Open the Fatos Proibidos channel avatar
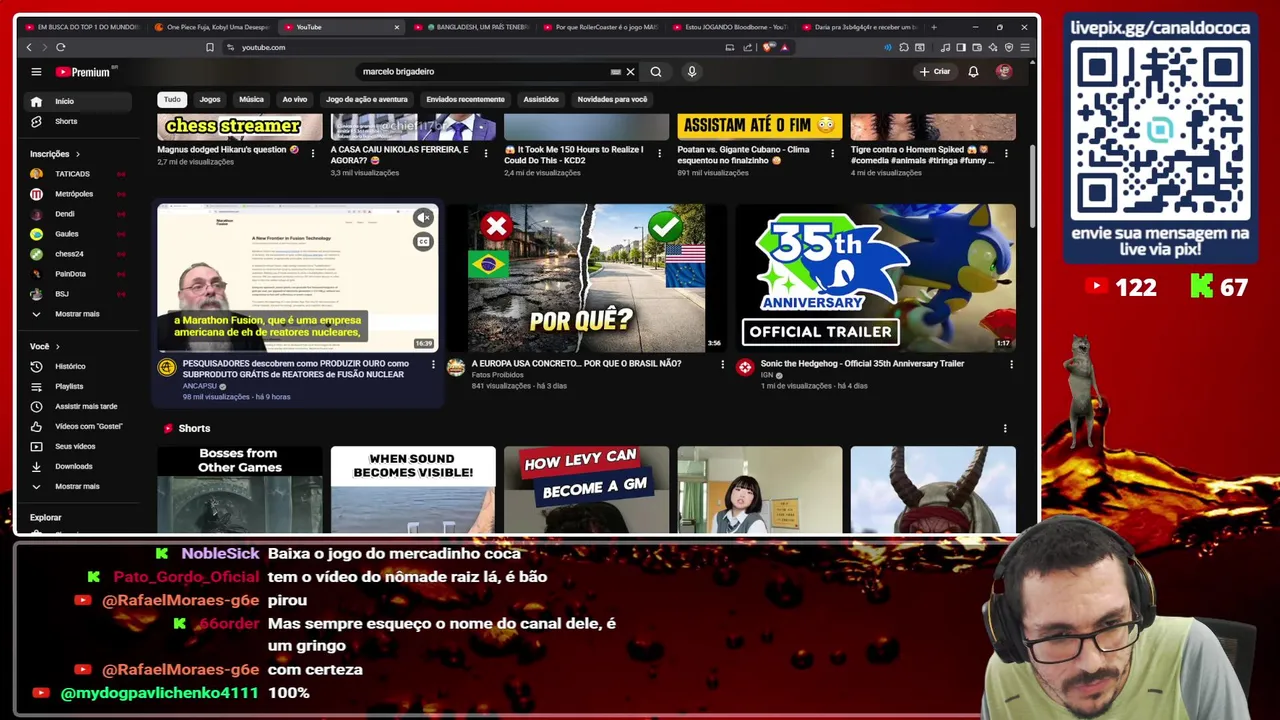Image resolution: width=1280 pixels, height=720 pixels. click(x=456, y=368)
